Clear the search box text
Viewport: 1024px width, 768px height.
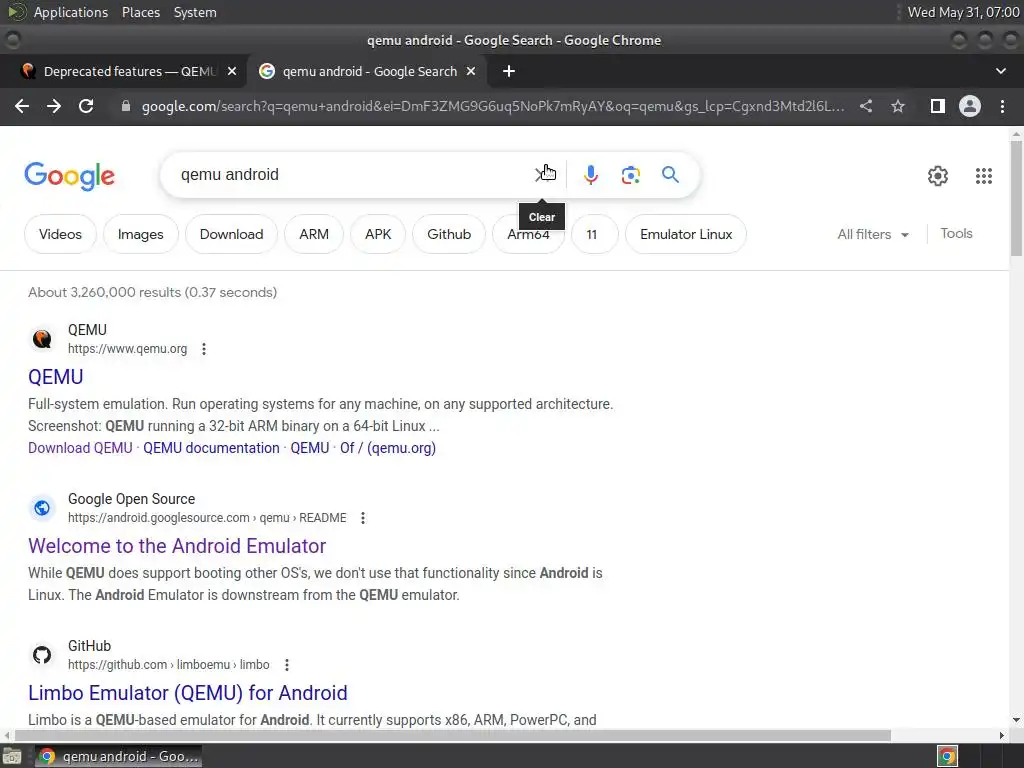tap(542, 174)
